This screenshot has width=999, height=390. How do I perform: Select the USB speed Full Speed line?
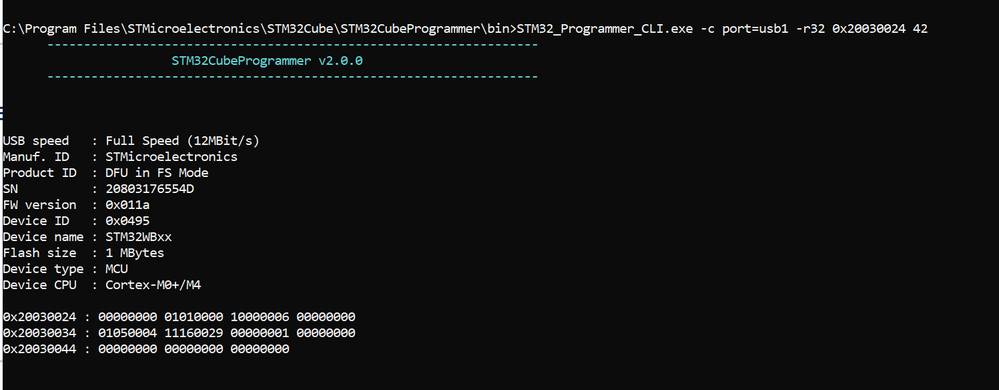(x=131, y=140)
